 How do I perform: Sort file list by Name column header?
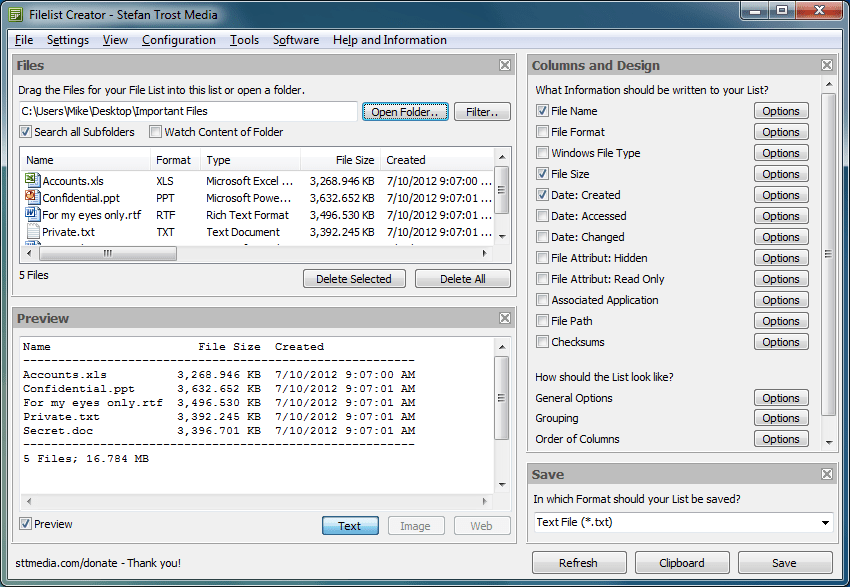[x=86, y=160]
